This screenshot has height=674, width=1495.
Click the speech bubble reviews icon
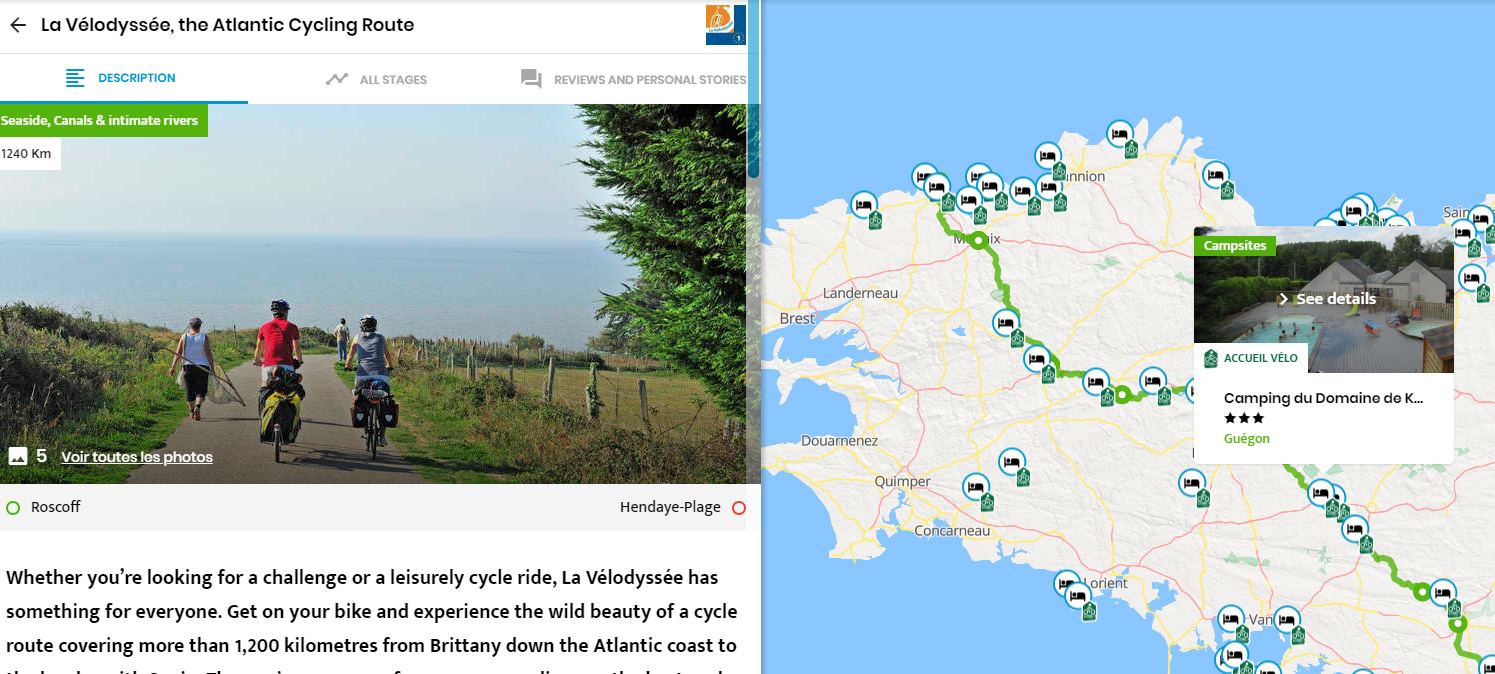pos(531,79)
